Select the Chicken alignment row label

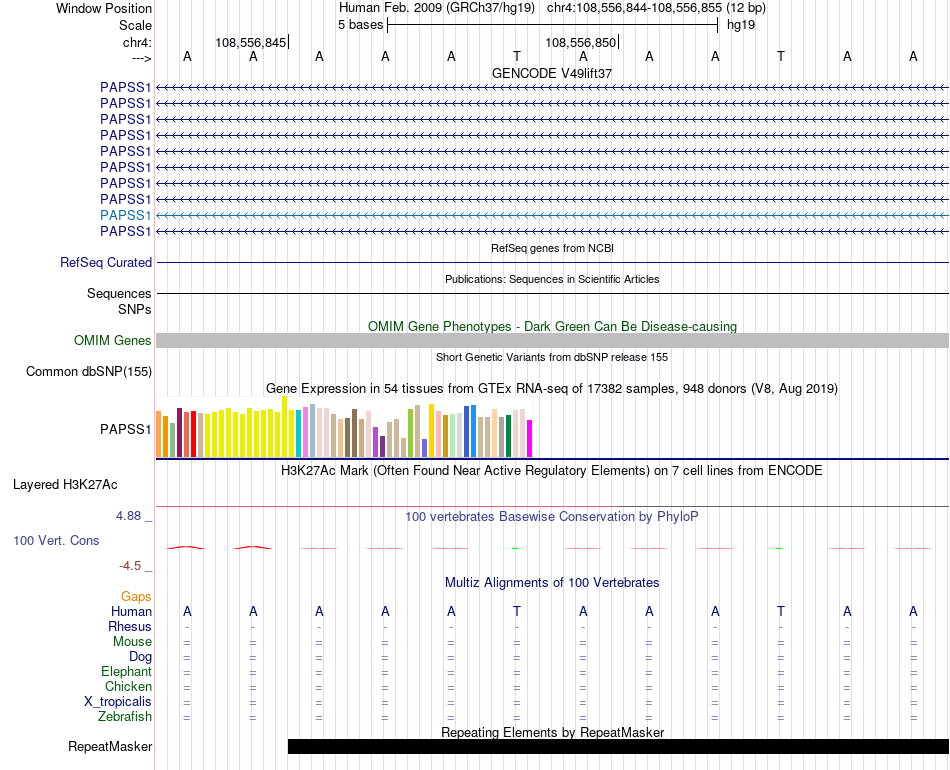click(x=128, y=686)
